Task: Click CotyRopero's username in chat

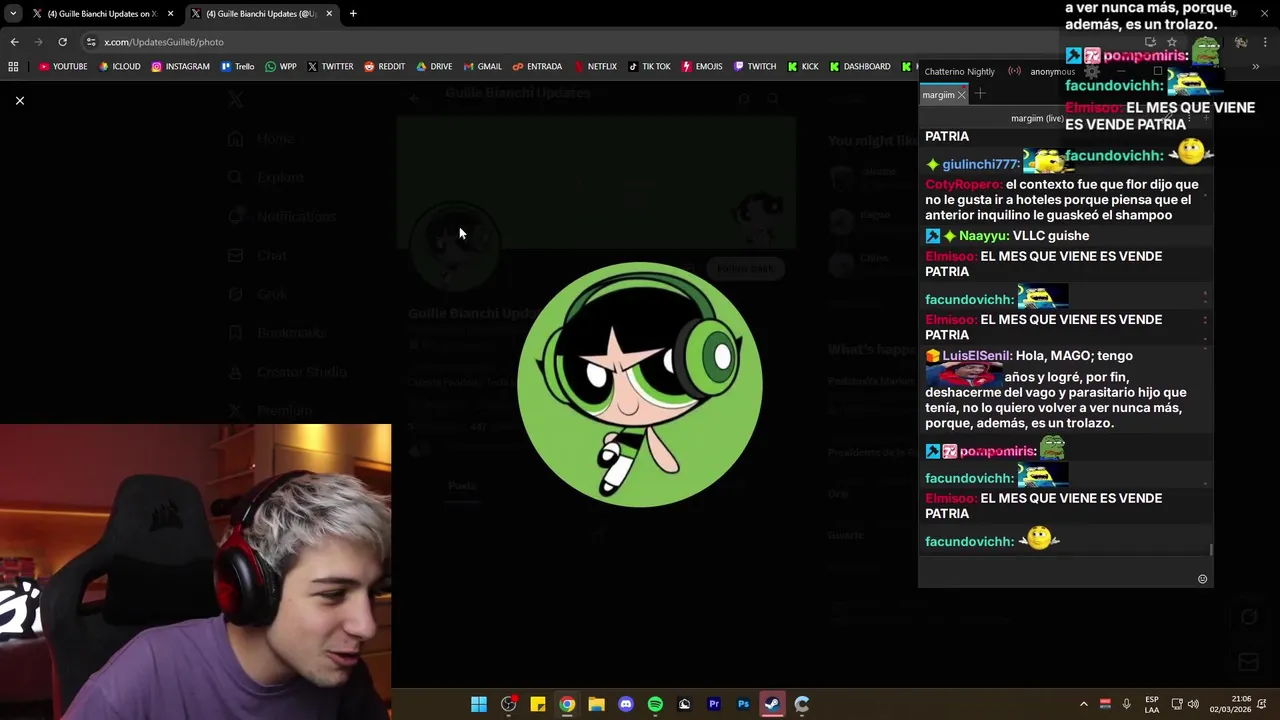Action: coord(962,185)
